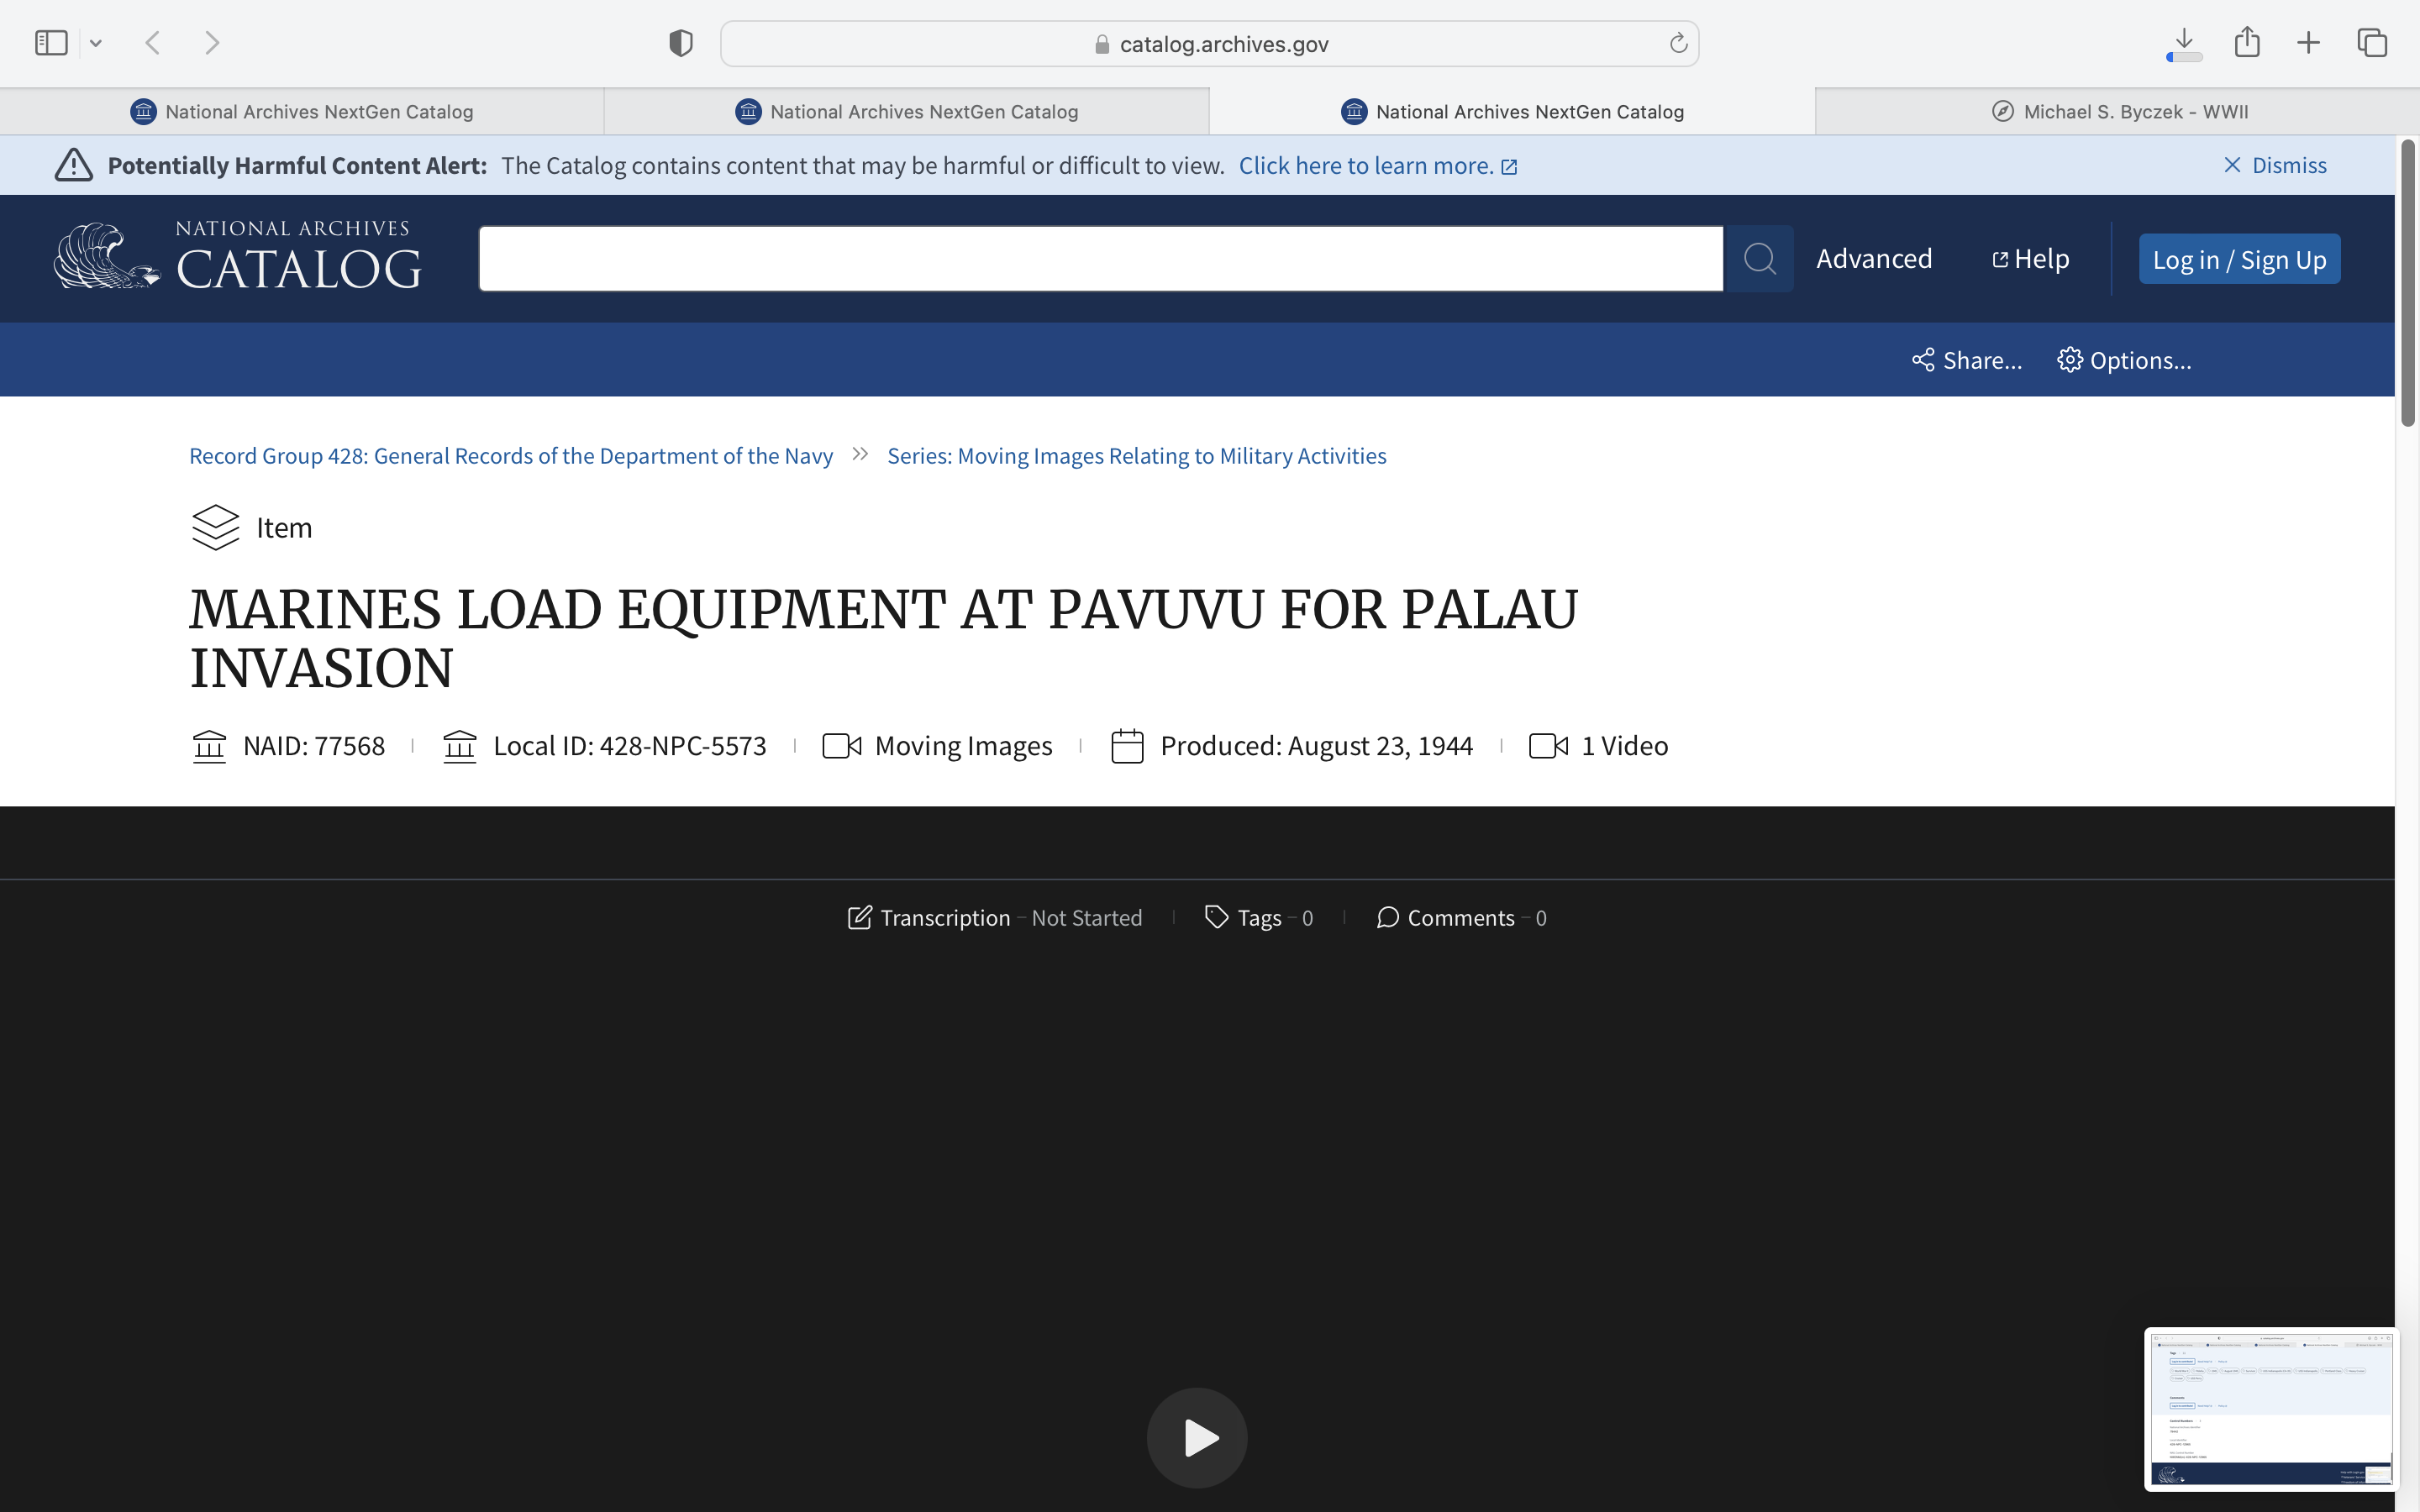Click the screenshot preview thumbnail

2270,1408
